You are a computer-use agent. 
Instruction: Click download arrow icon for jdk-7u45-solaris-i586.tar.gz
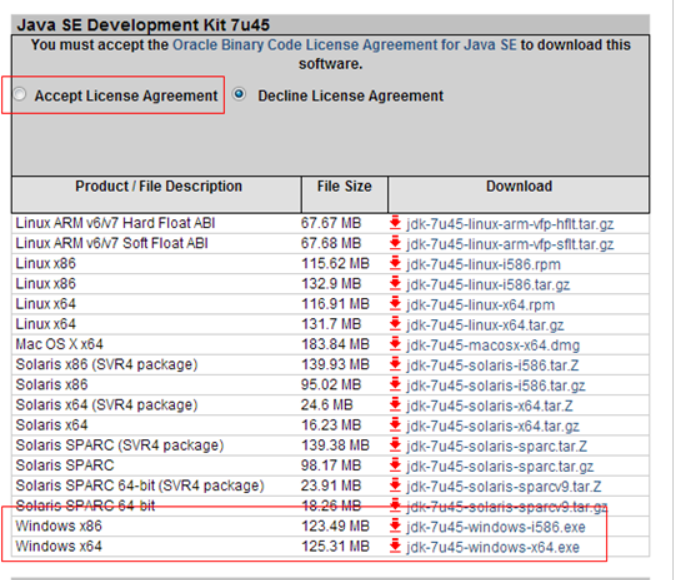pyautogui.click(x=395, y=385)
